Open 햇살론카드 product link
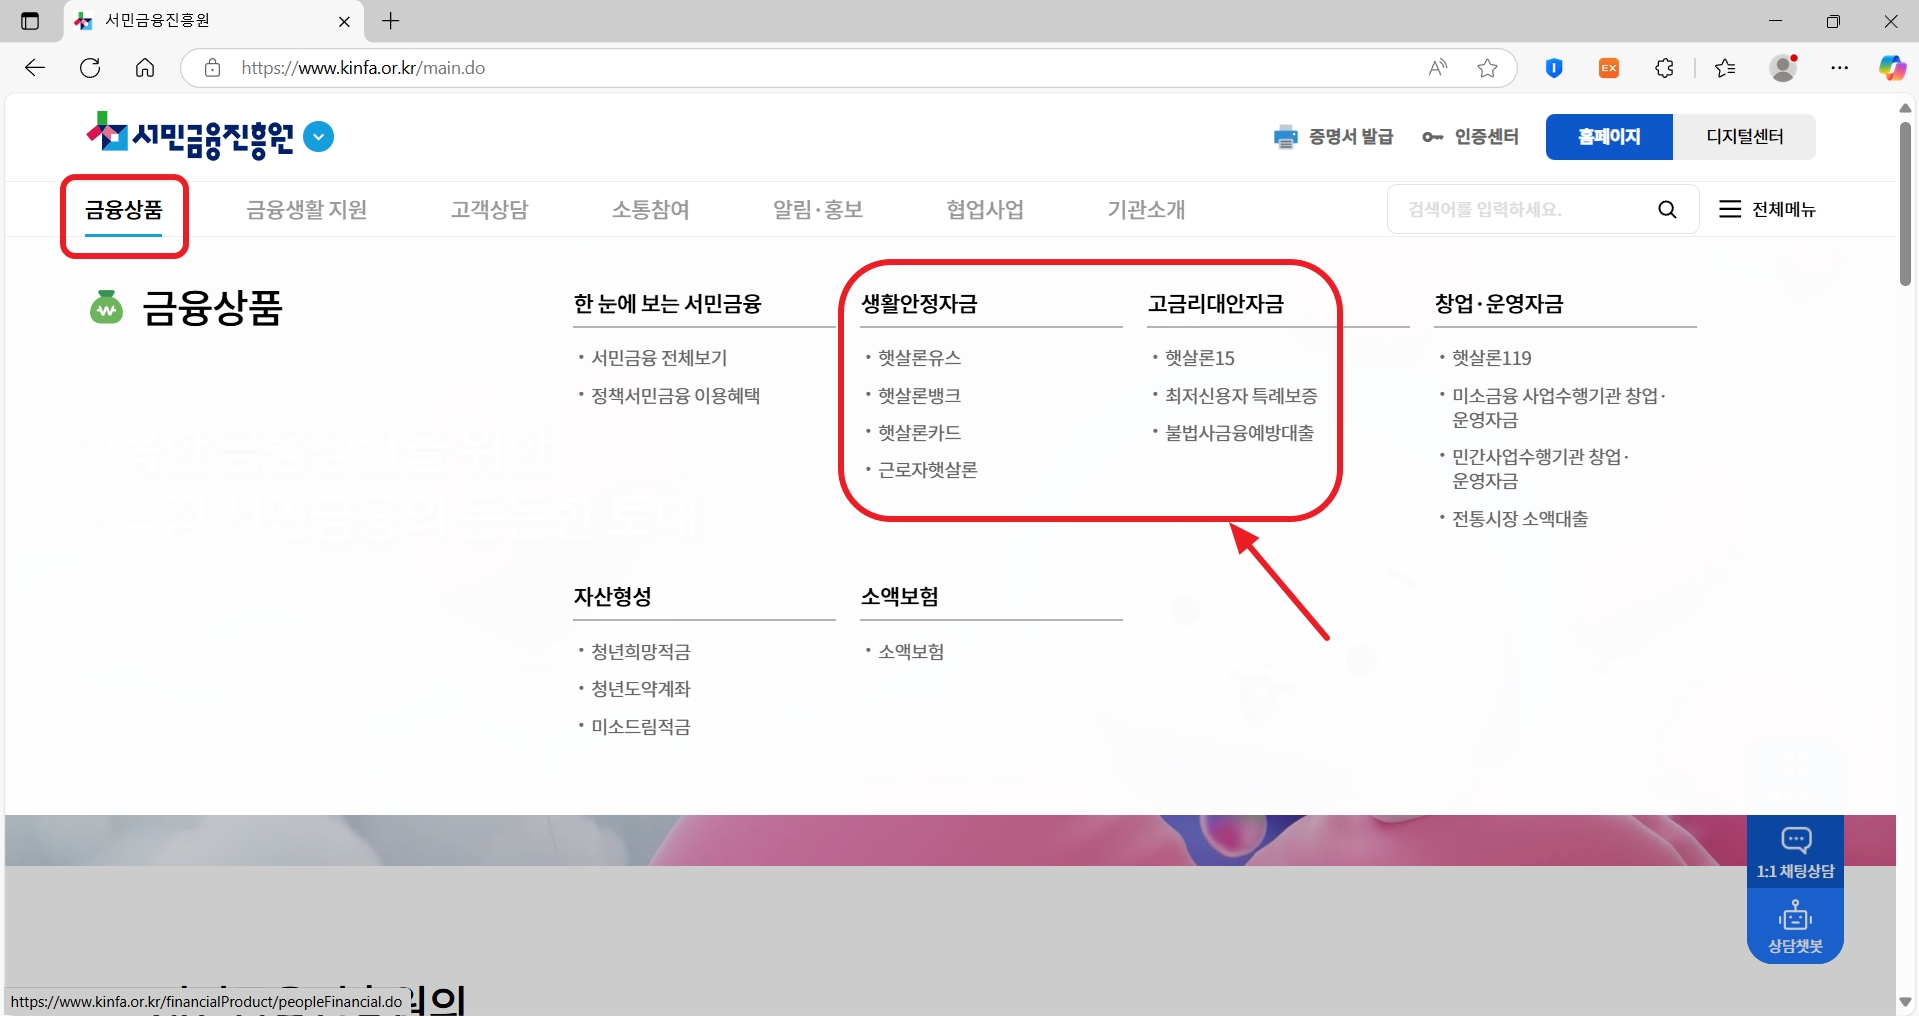Screen dimensions: 1919x1016 point(919,433)
